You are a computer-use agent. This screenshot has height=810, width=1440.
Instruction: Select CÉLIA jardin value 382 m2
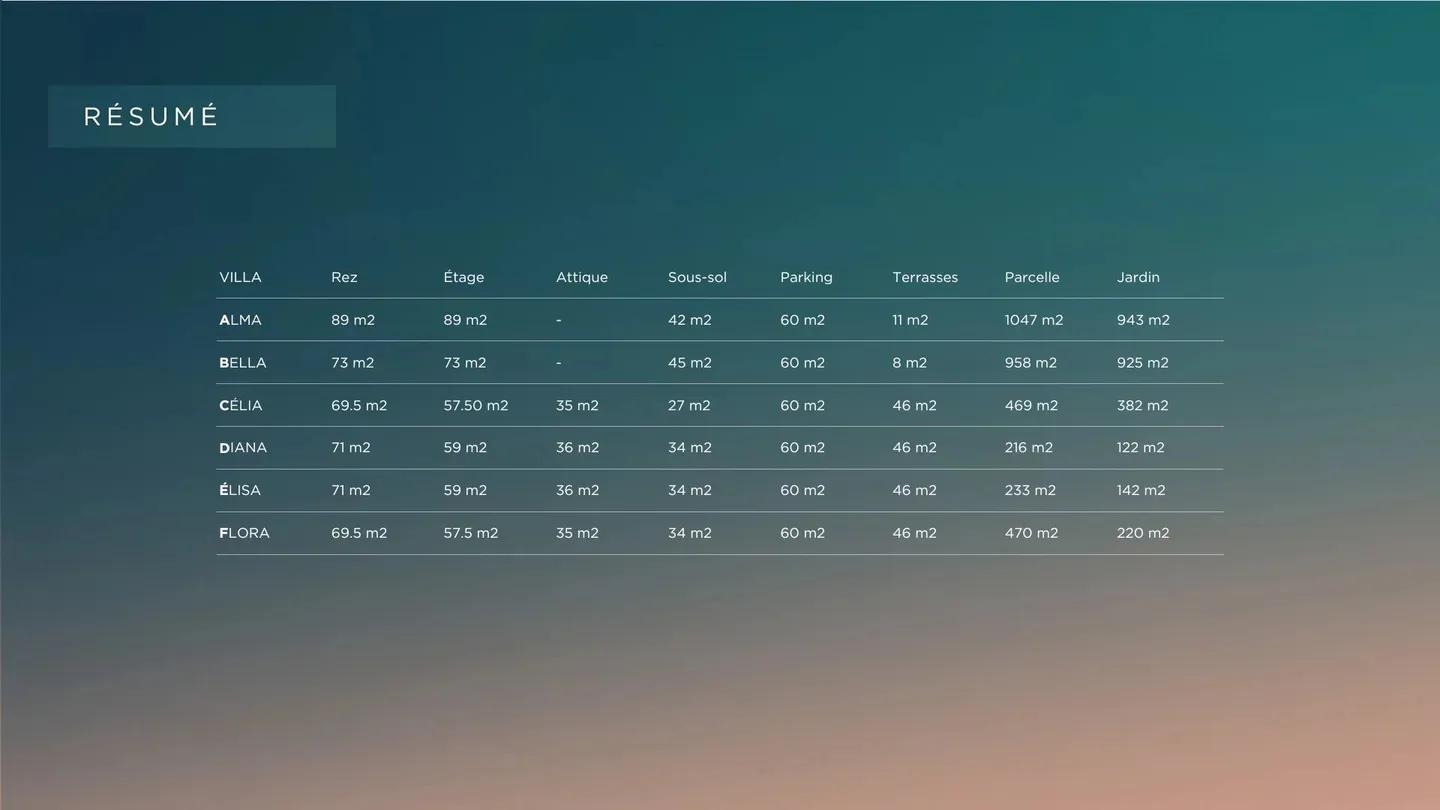tap(1143, 405)
